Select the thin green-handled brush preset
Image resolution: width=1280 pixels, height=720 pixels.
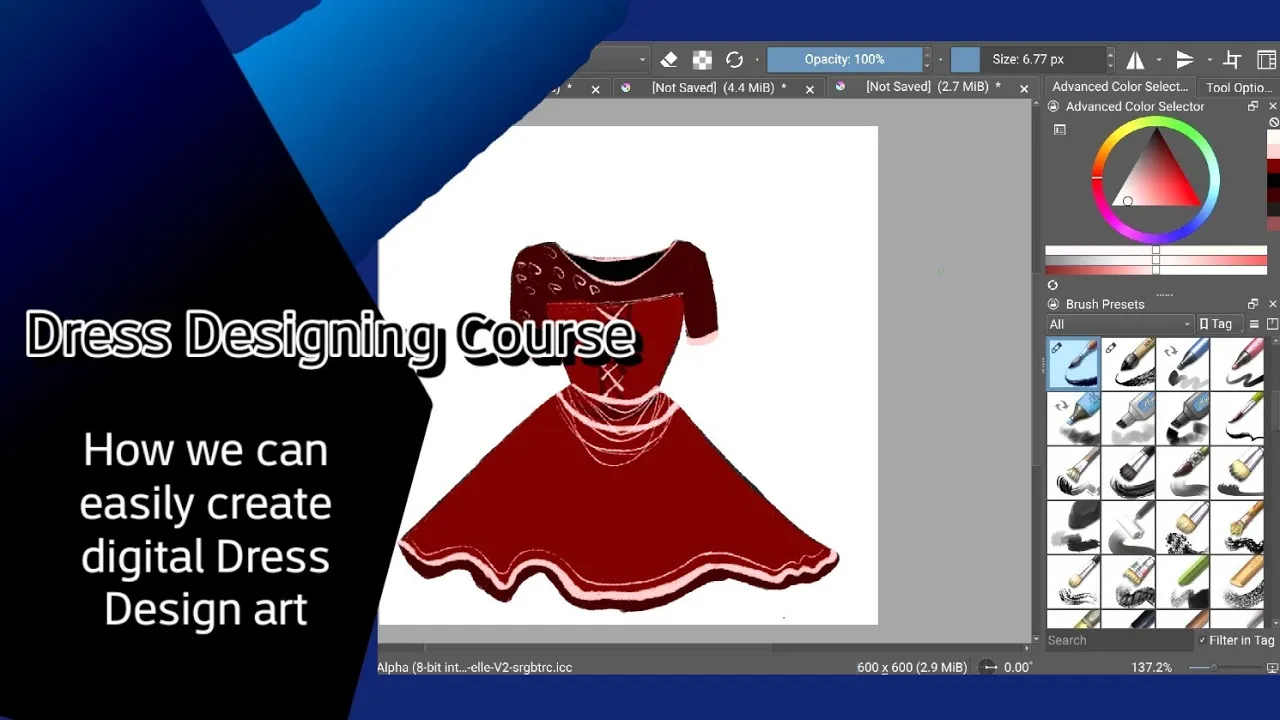[x=1238, y=418]
